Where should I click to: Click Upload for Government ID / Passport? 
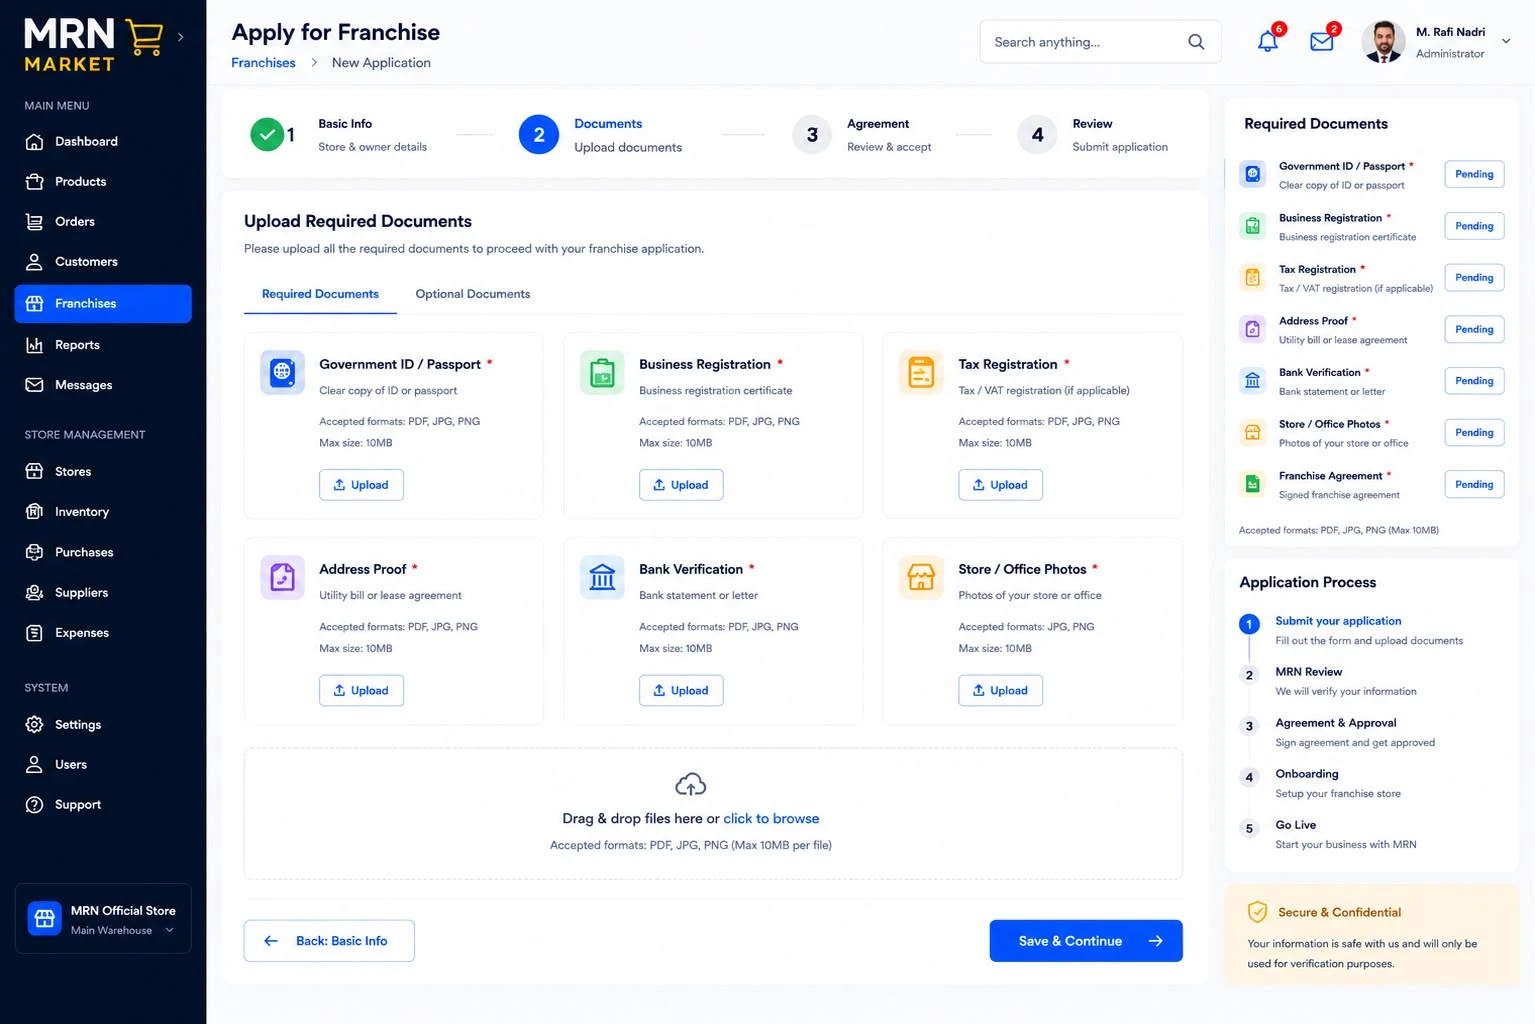(361, 485)
